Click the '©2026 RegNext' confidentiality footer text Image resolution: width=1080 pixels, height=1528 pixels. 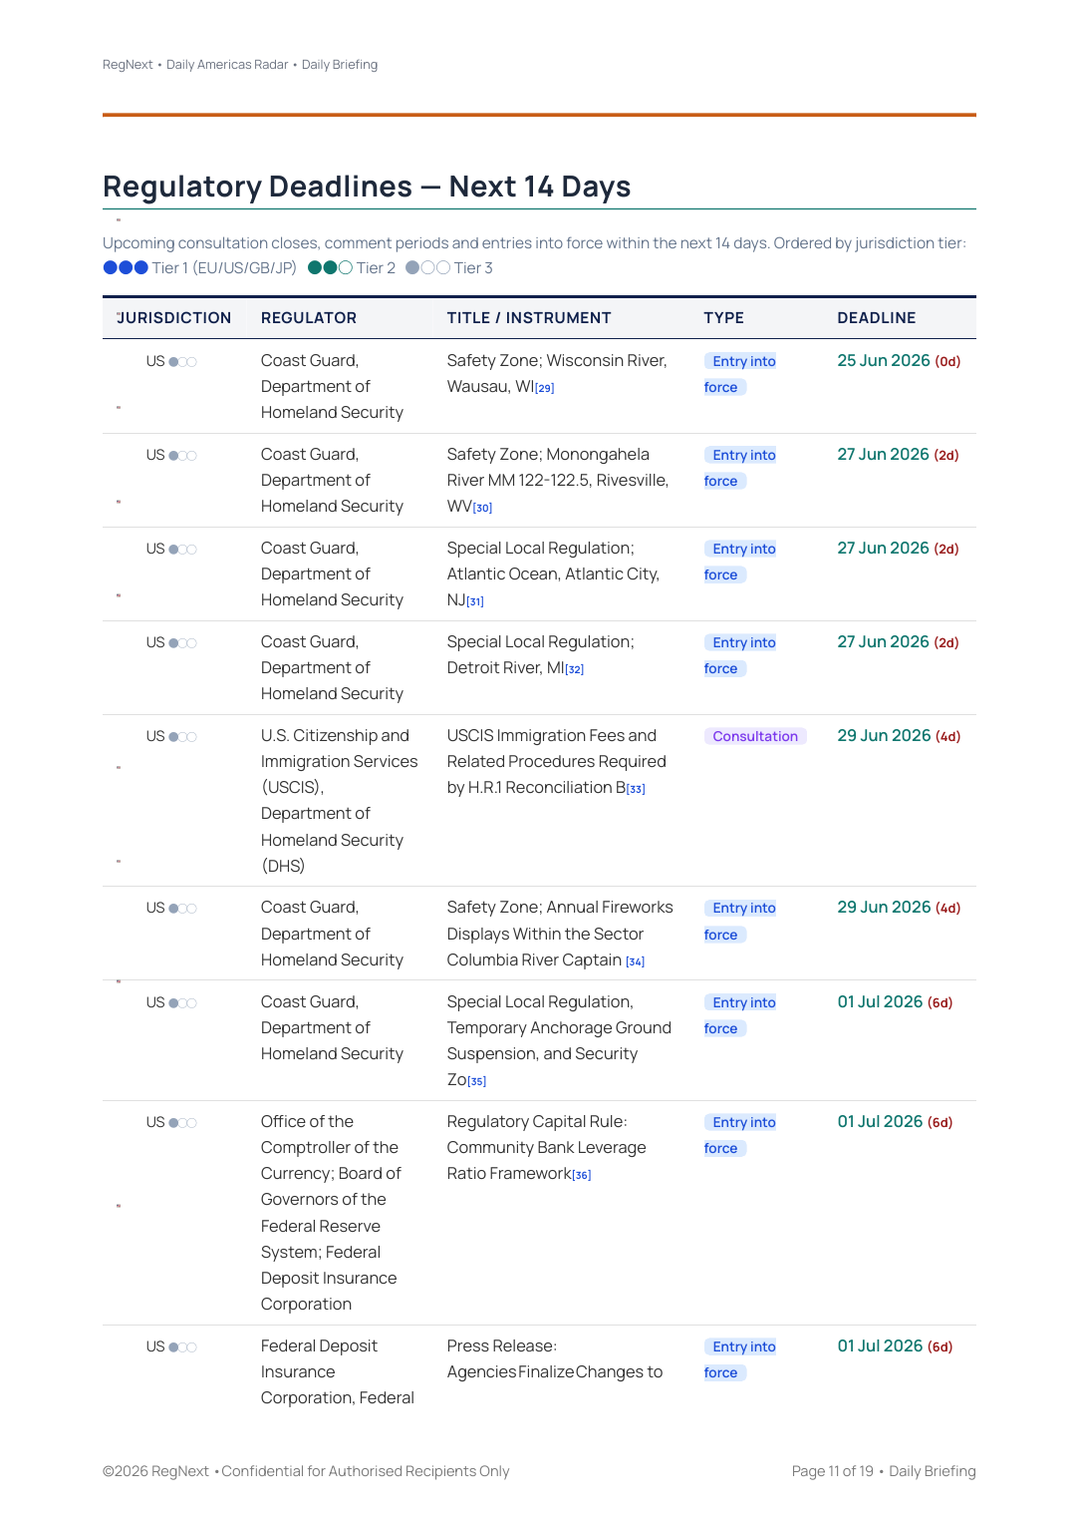(x=306, y=1472)
